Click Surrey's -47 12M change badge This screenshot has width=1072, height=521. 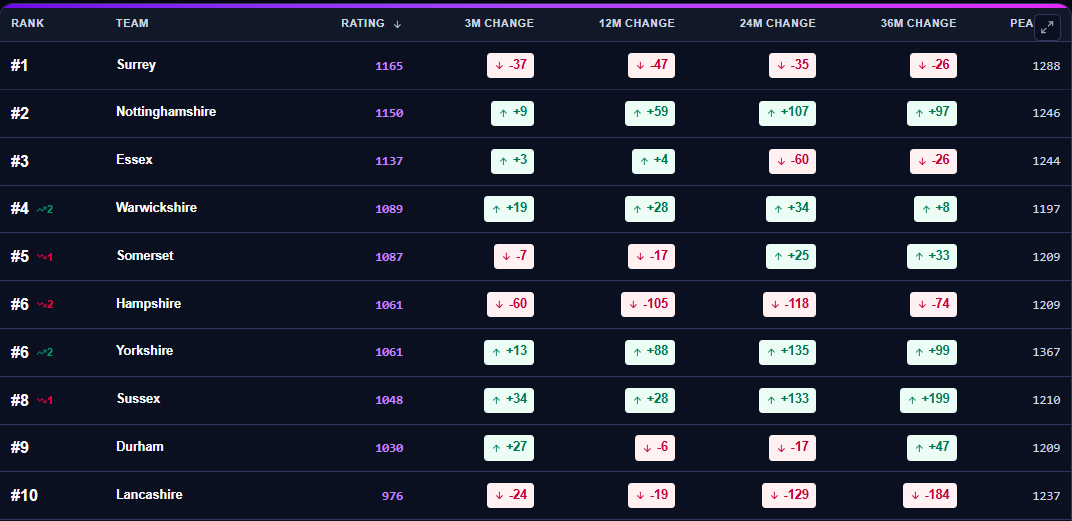pos(652,66)
